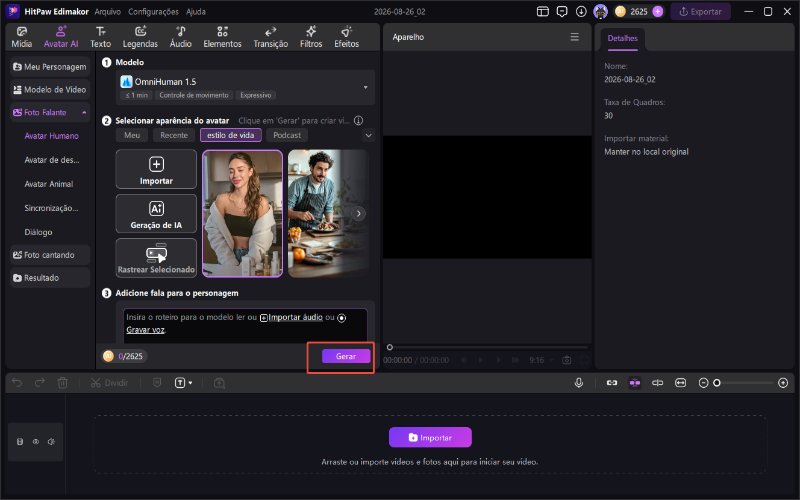Viewport: 800px width, 500px height.
Task: Zoom out the timeline with minus icon
Action: click(x=703, y=383)
